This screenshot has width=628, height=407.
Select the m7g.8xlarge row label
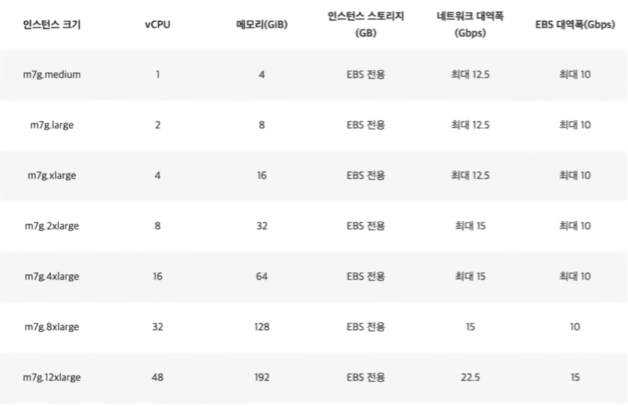pos(52,327)
